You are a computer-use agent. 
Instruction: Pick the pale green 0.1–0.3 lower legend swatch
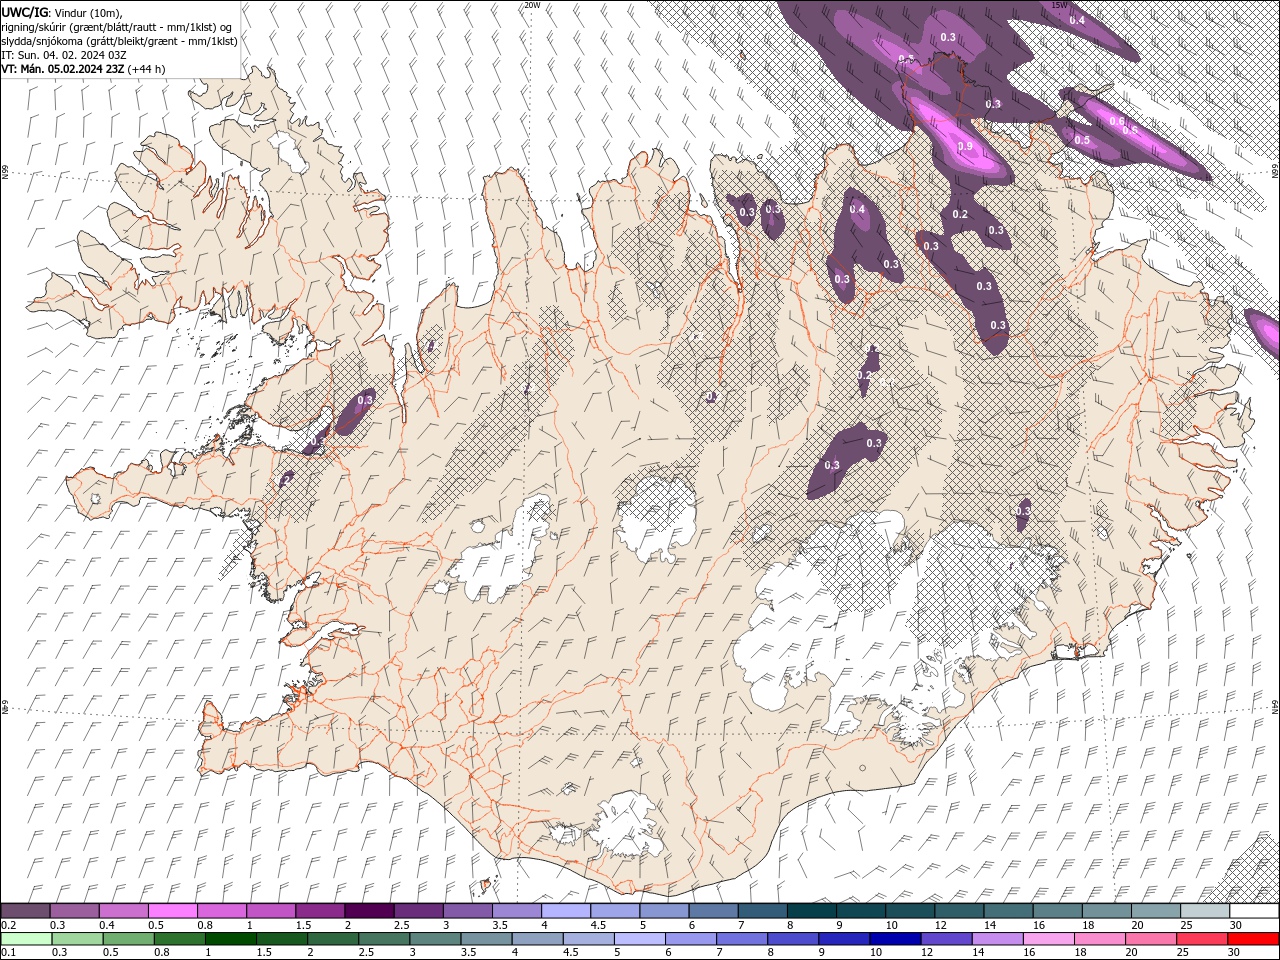25,938
